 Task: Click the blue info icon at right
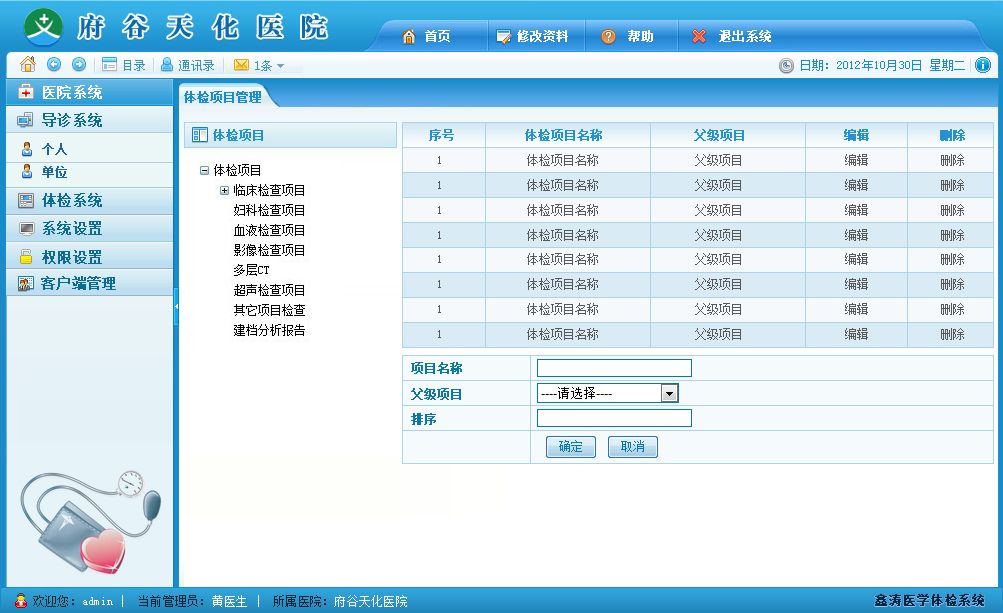pos(983,65)
